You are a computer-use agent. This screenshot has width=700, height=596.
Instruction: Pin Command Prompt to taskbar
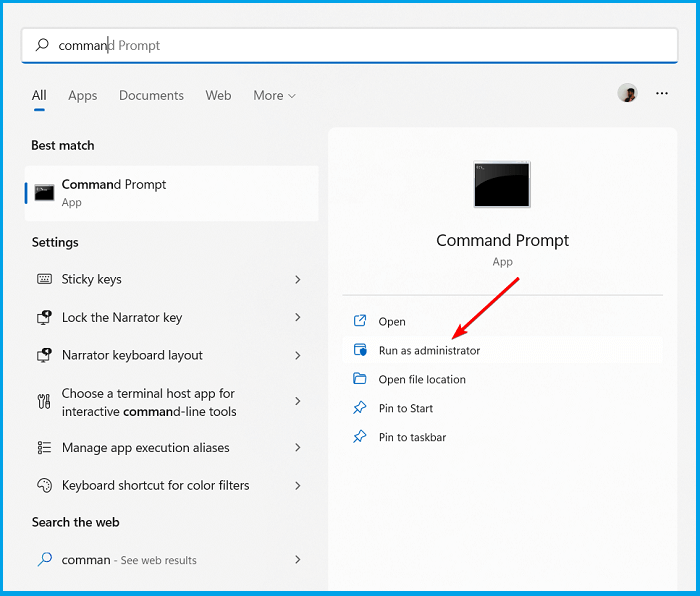[412, 437]
